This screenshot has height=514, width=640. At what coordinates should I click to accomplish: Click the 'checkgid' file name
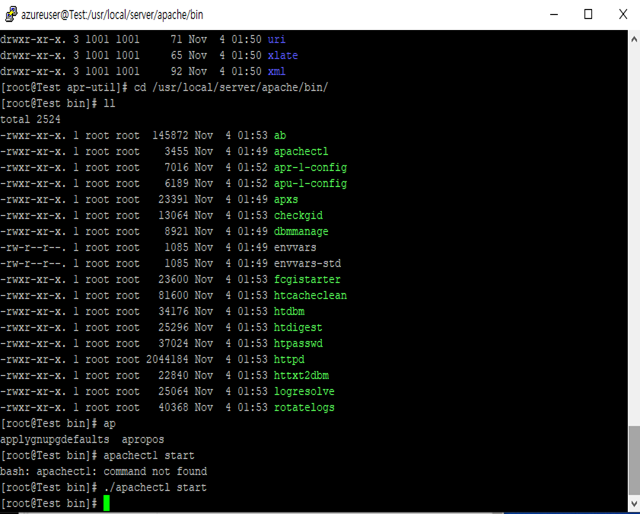pyautogui.click(x=298, y=216)
